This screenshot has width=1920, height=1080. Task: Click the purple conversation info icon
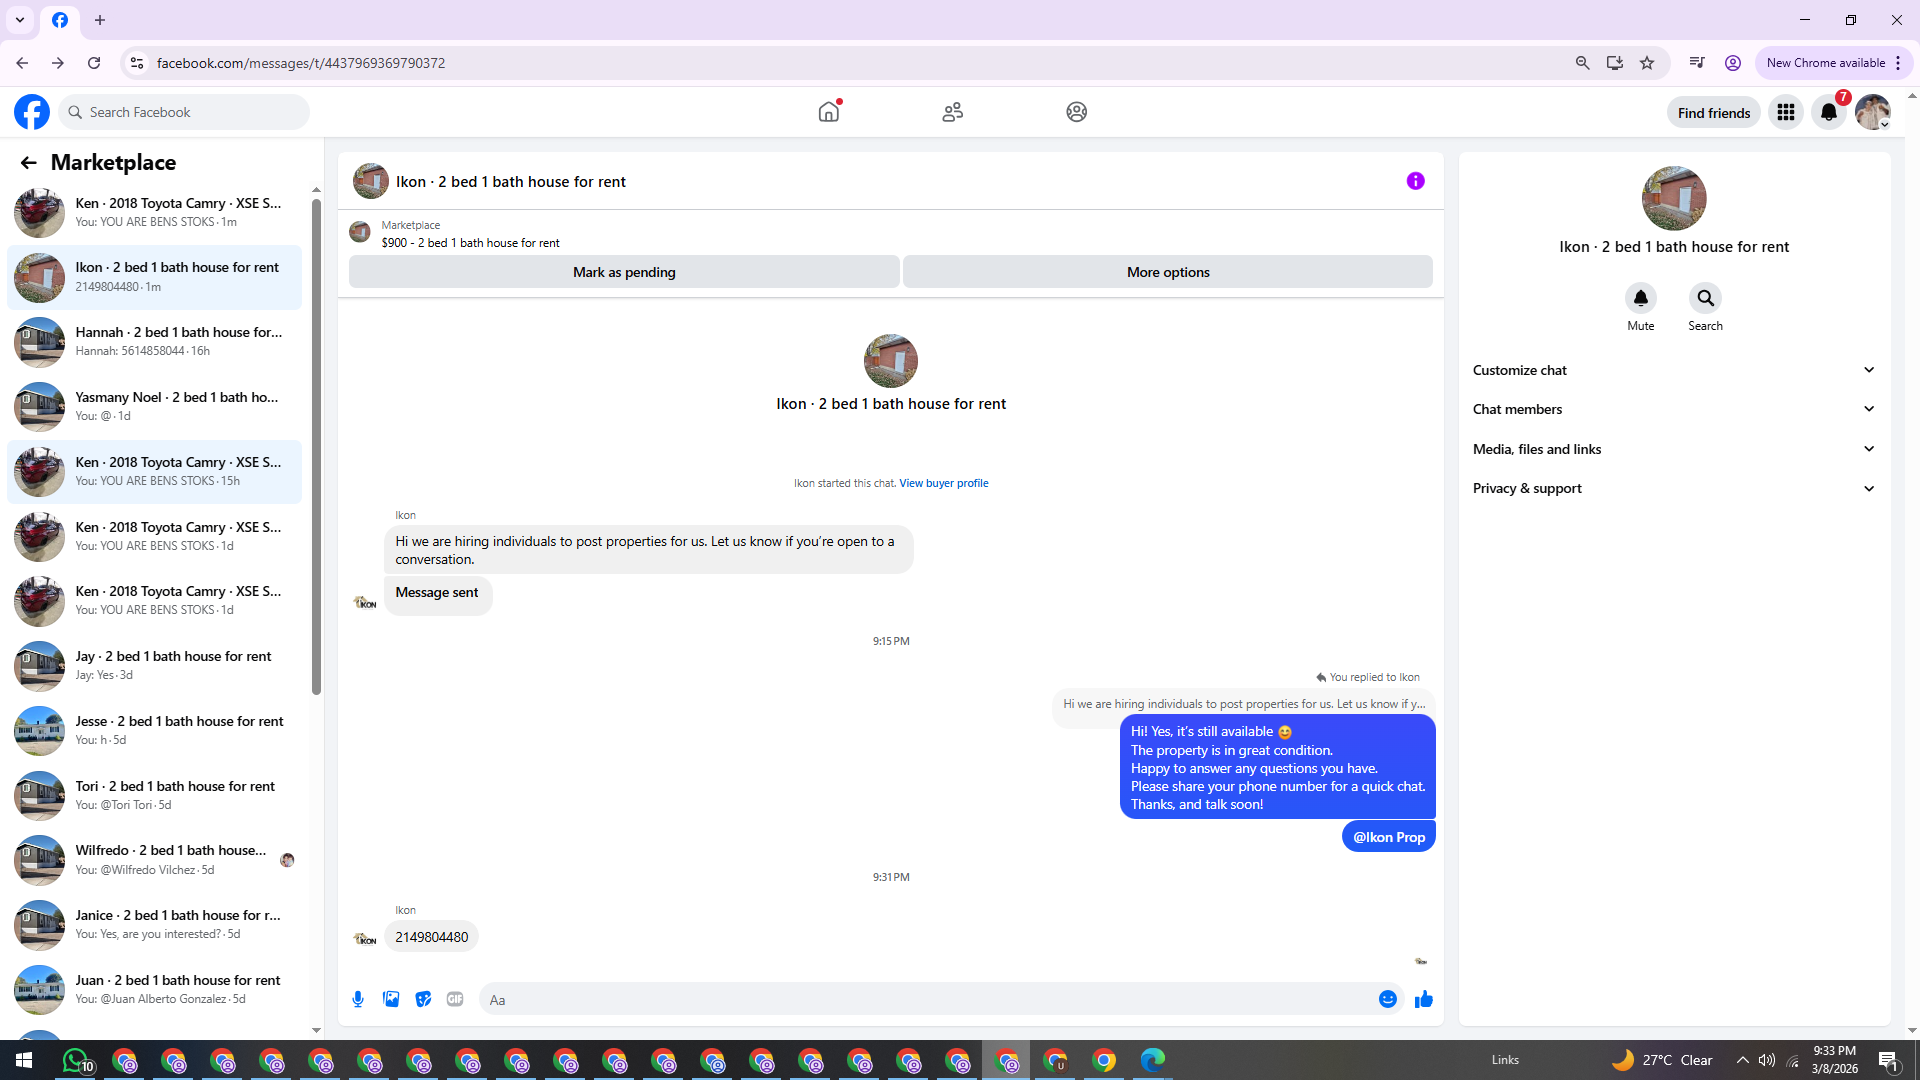click(1415, 181)
